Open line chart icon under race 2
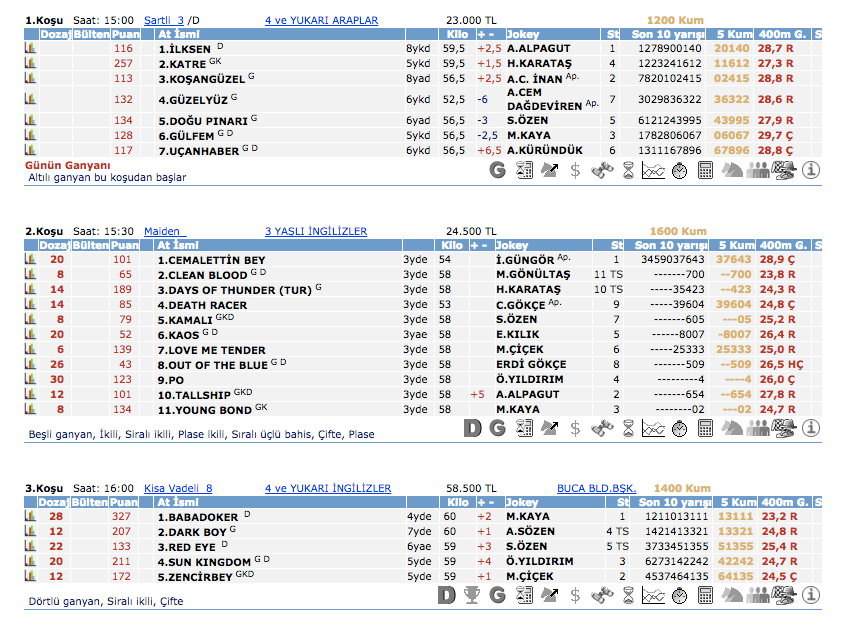 point(653,428)
